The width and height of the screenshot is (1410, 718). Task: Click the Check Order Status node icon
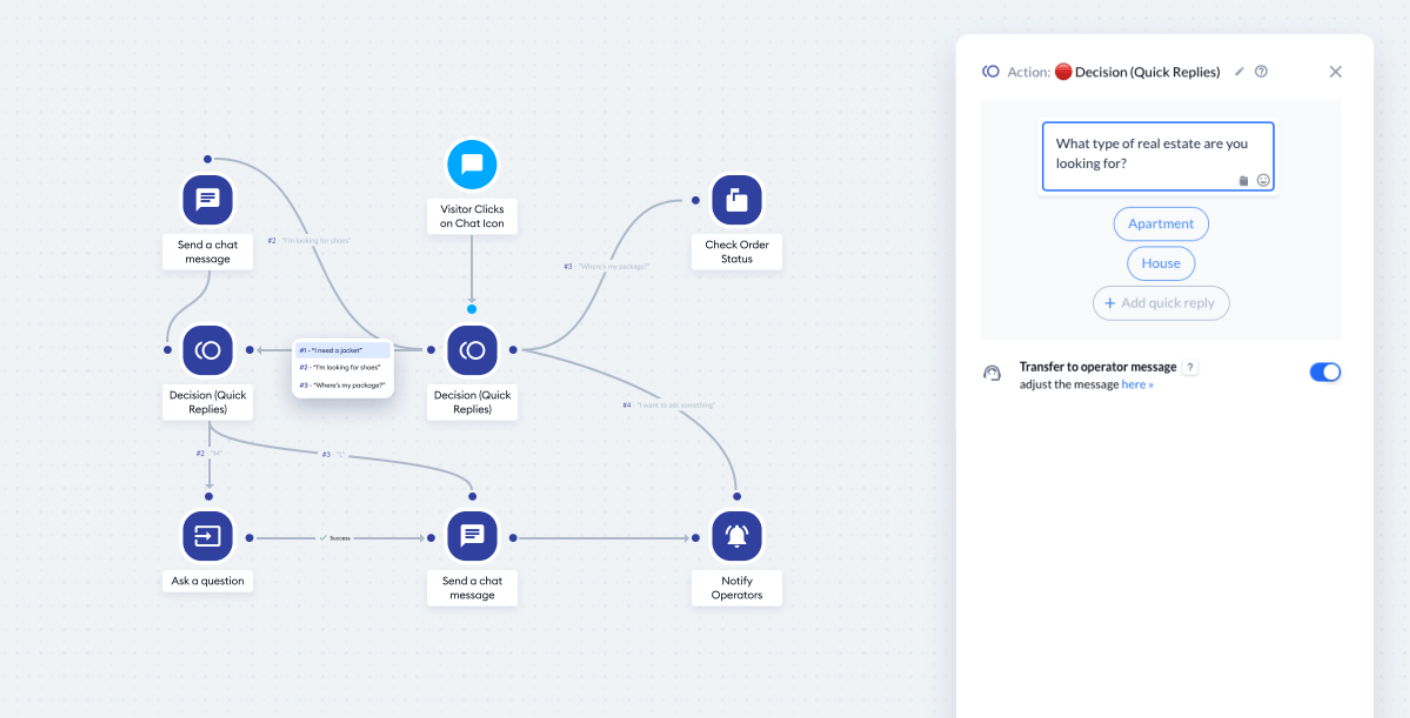coord(736,200)
